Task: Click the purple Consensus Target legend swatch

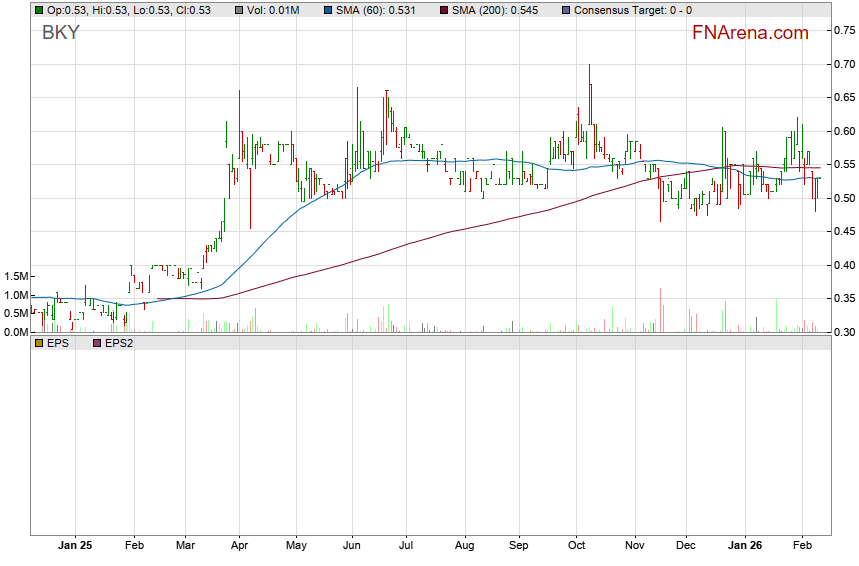Action: tap(567, 10)
